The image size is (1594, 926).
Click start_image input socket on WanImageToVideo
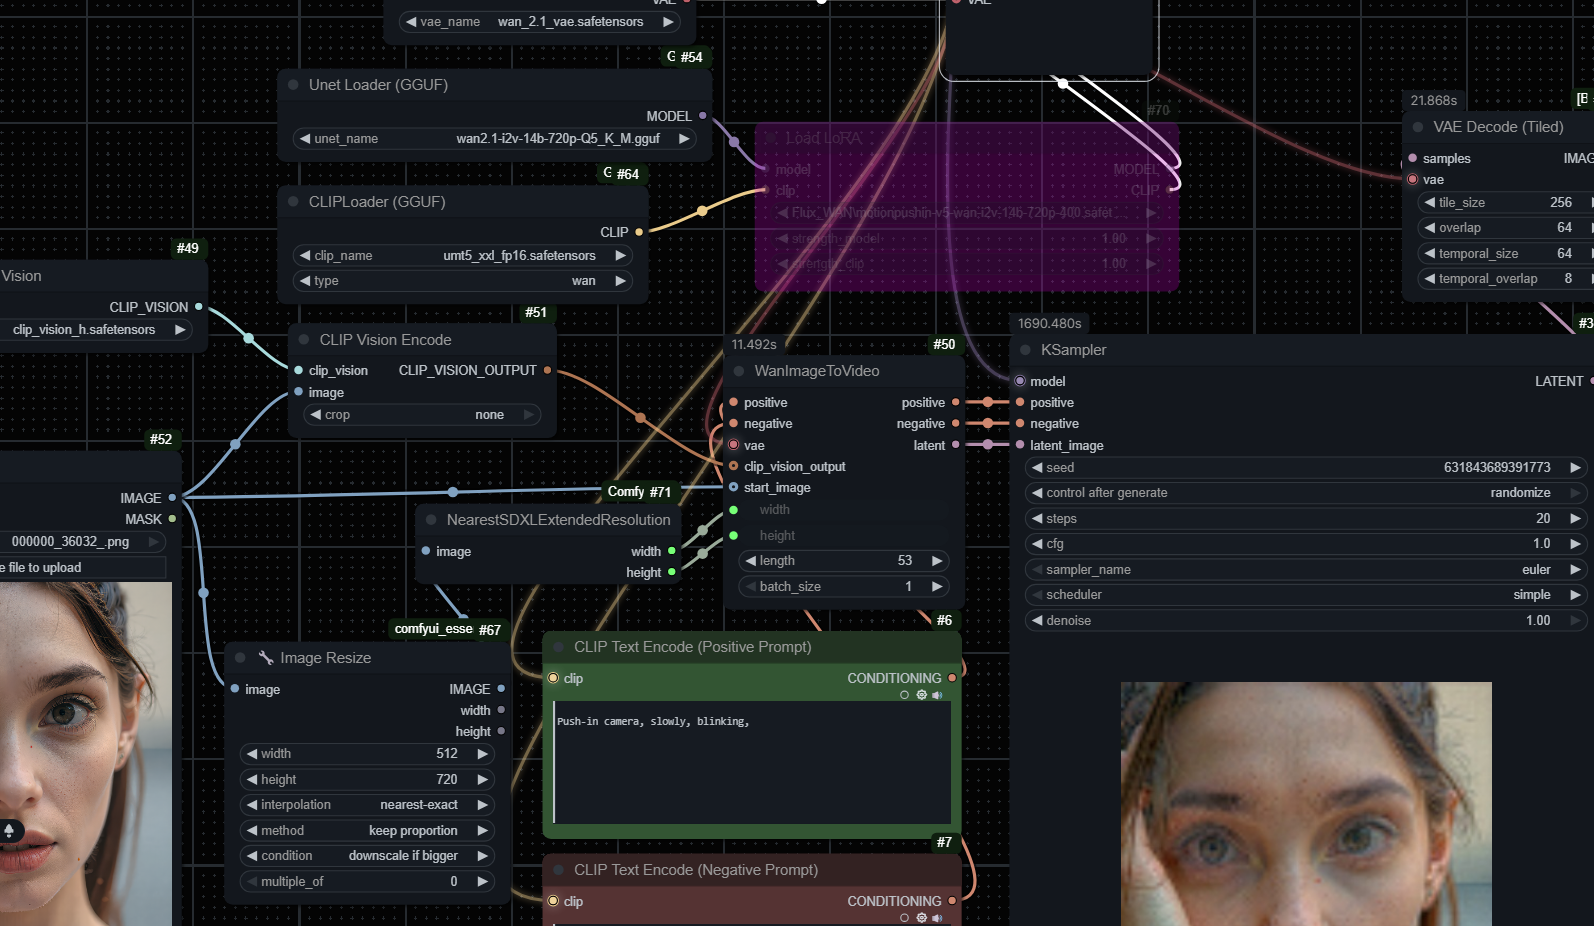(733, 487)
